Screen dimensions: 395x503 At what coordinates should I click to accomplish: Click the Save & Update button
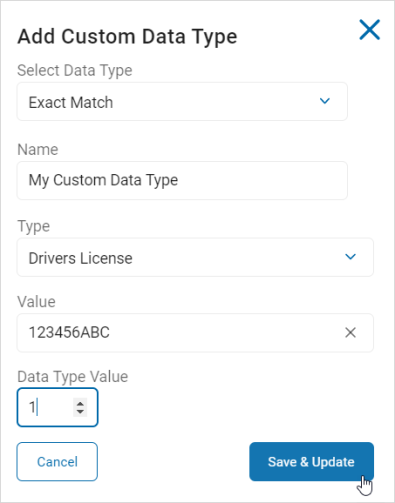311,462
